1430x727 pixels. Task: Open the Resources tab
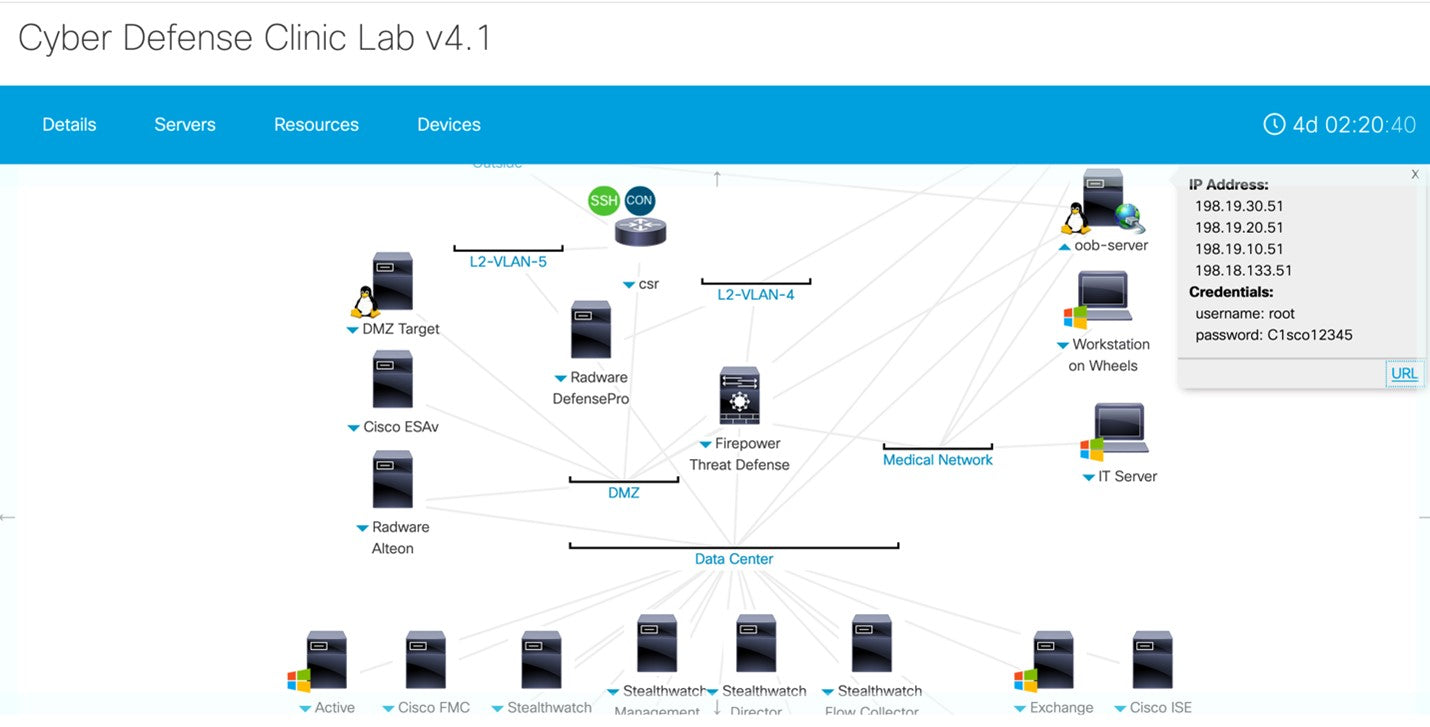(316, 125)
